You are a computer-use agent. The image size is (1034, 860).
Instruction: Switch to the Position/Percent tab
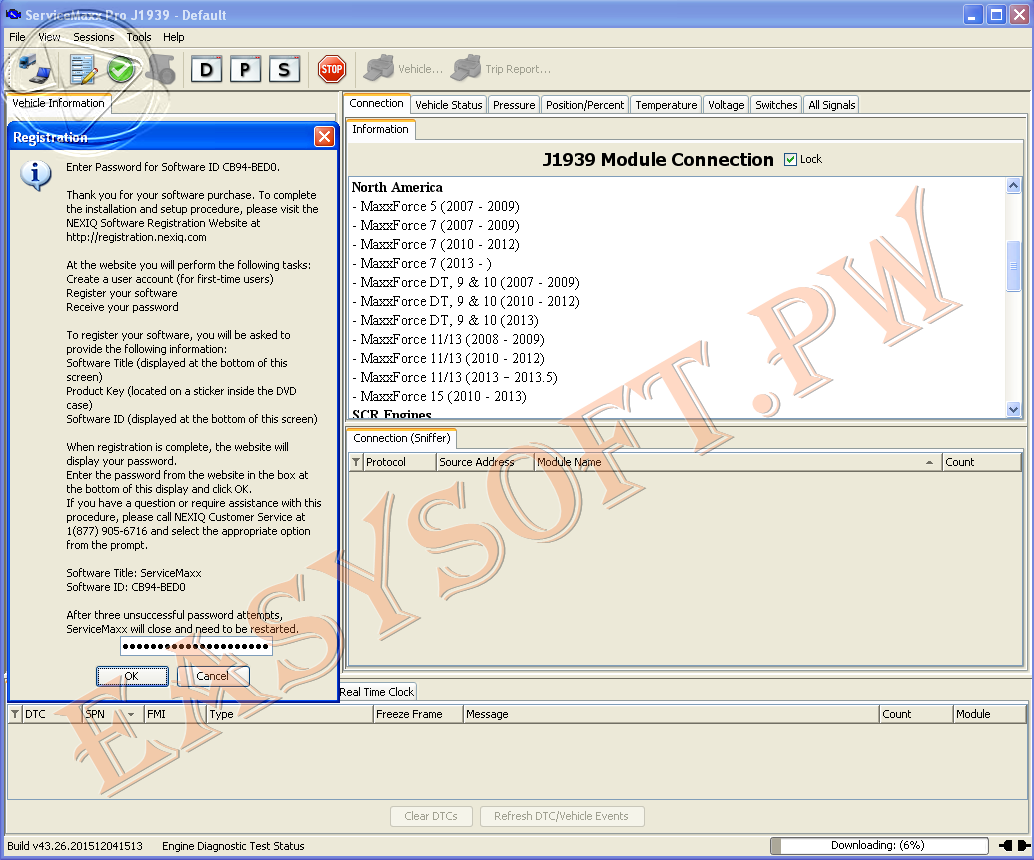click(x=584, y=105)
